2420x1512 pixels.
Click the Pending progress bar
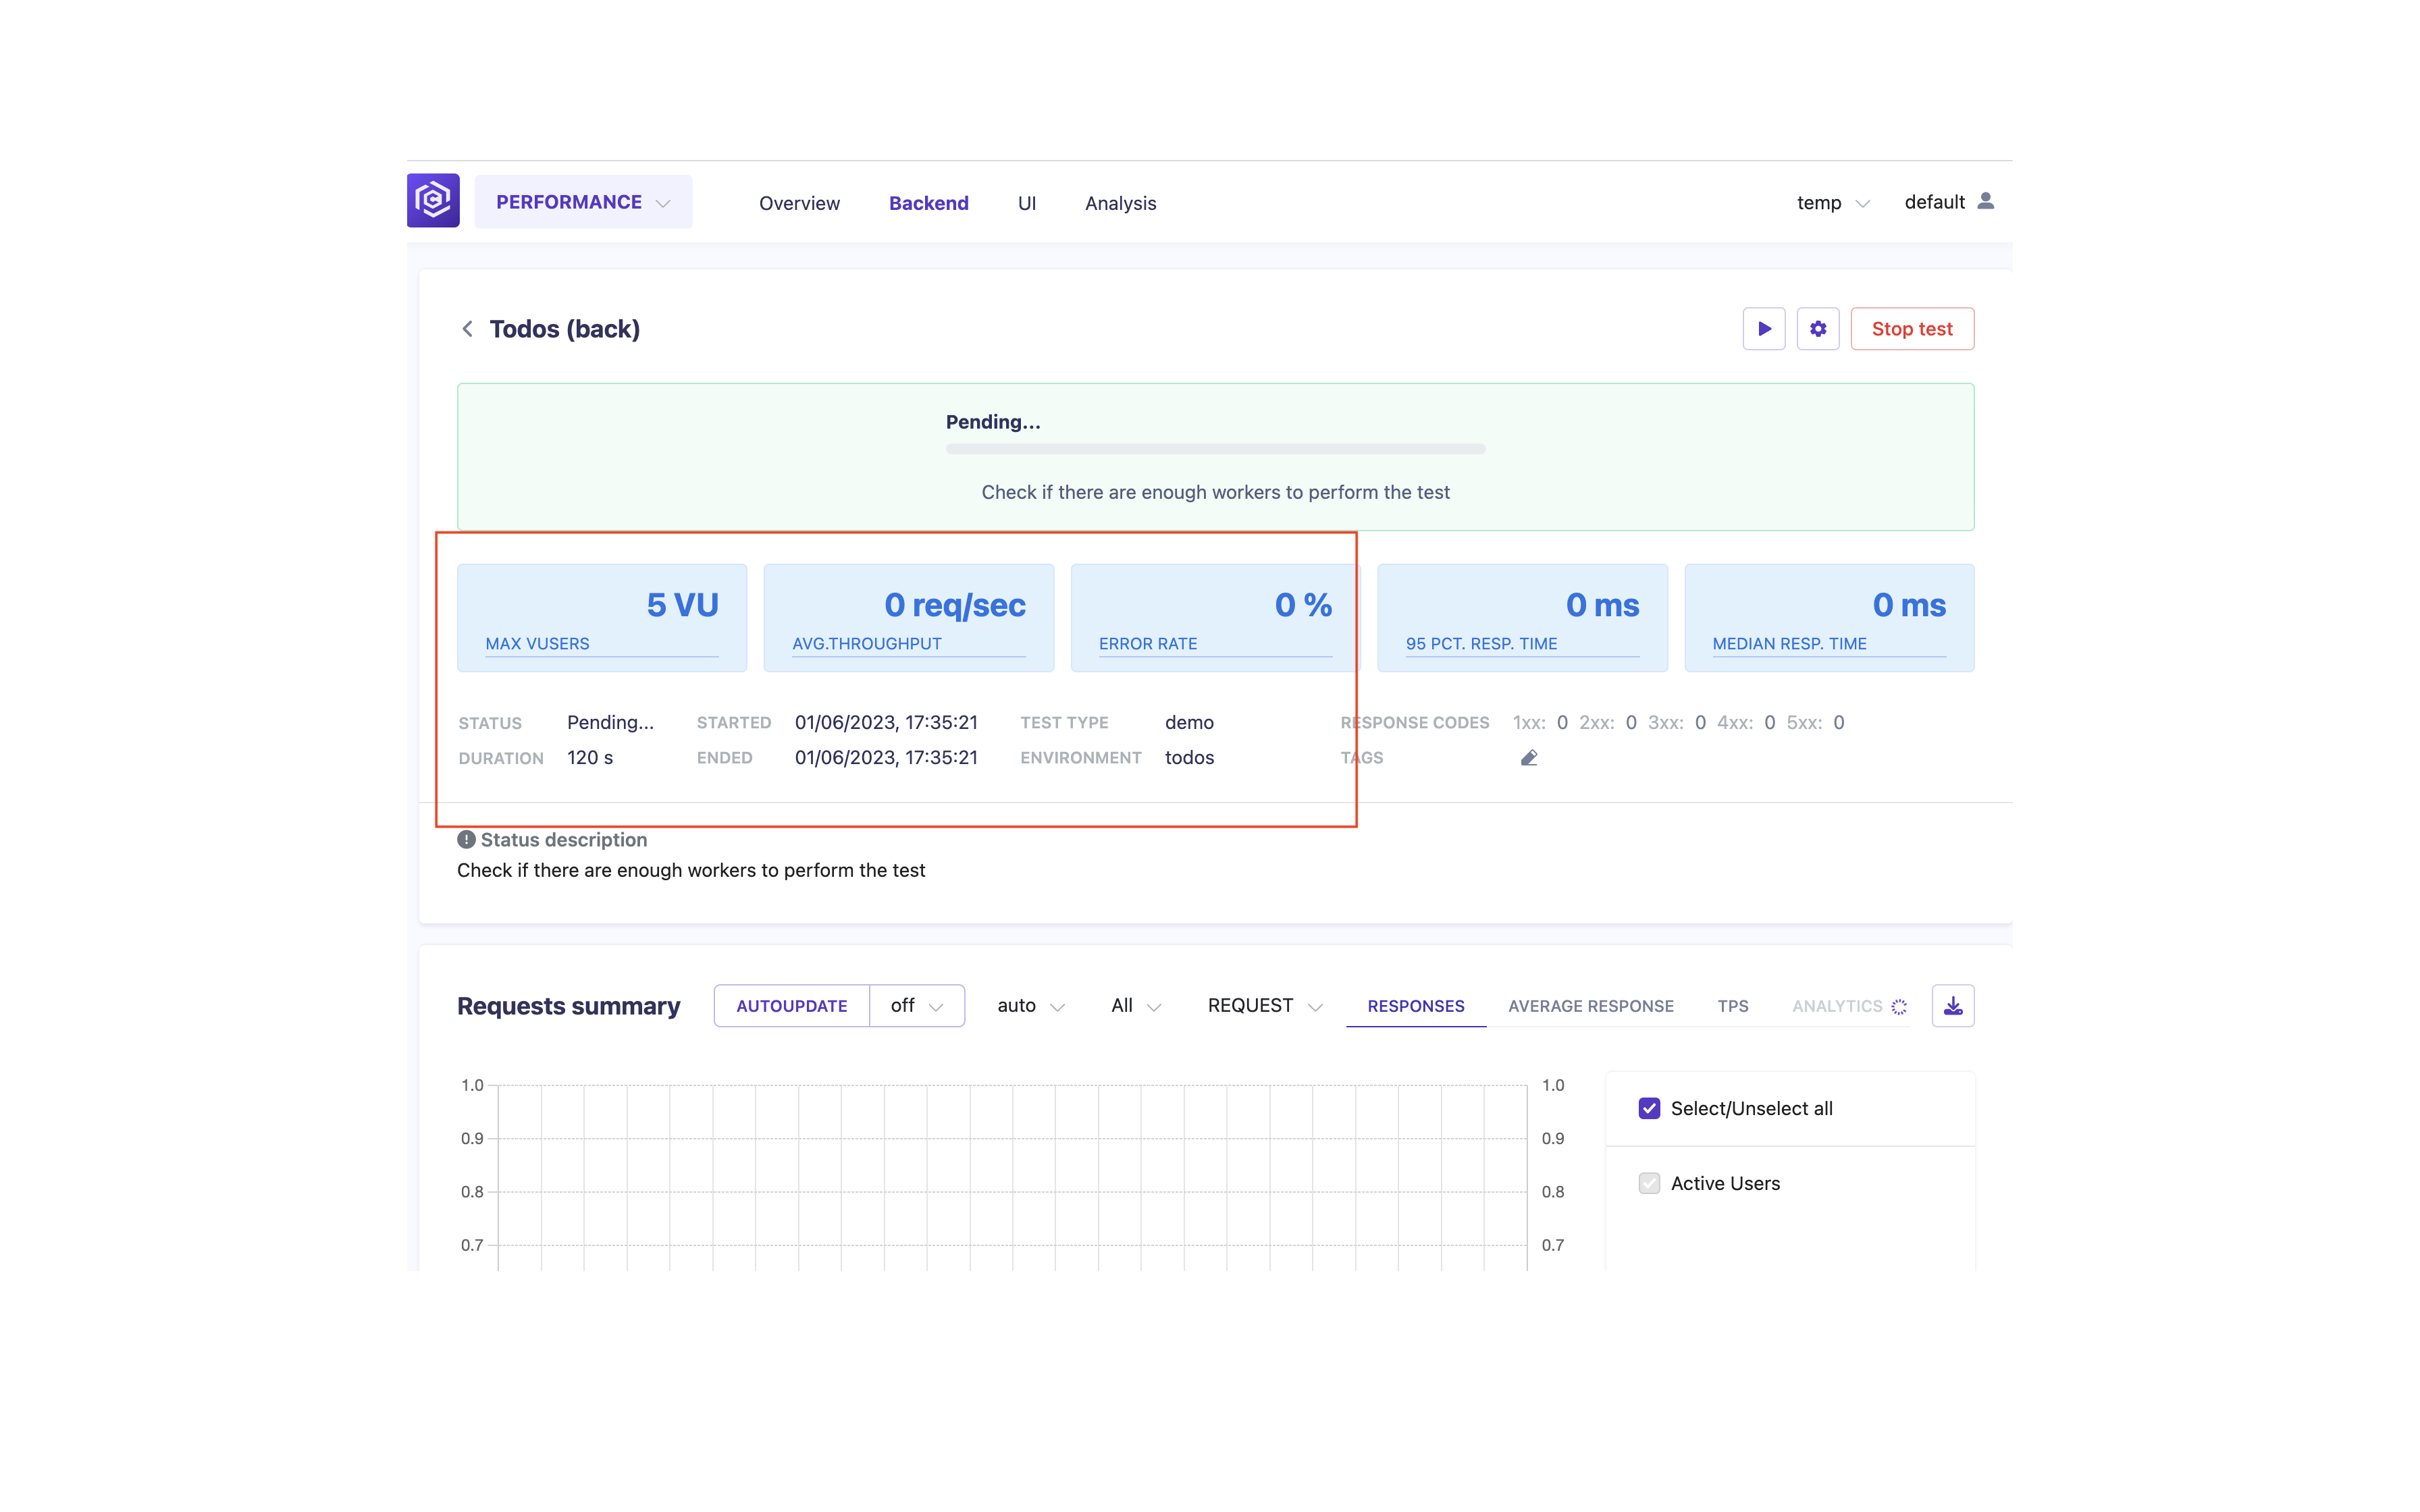click(1215, 449)
